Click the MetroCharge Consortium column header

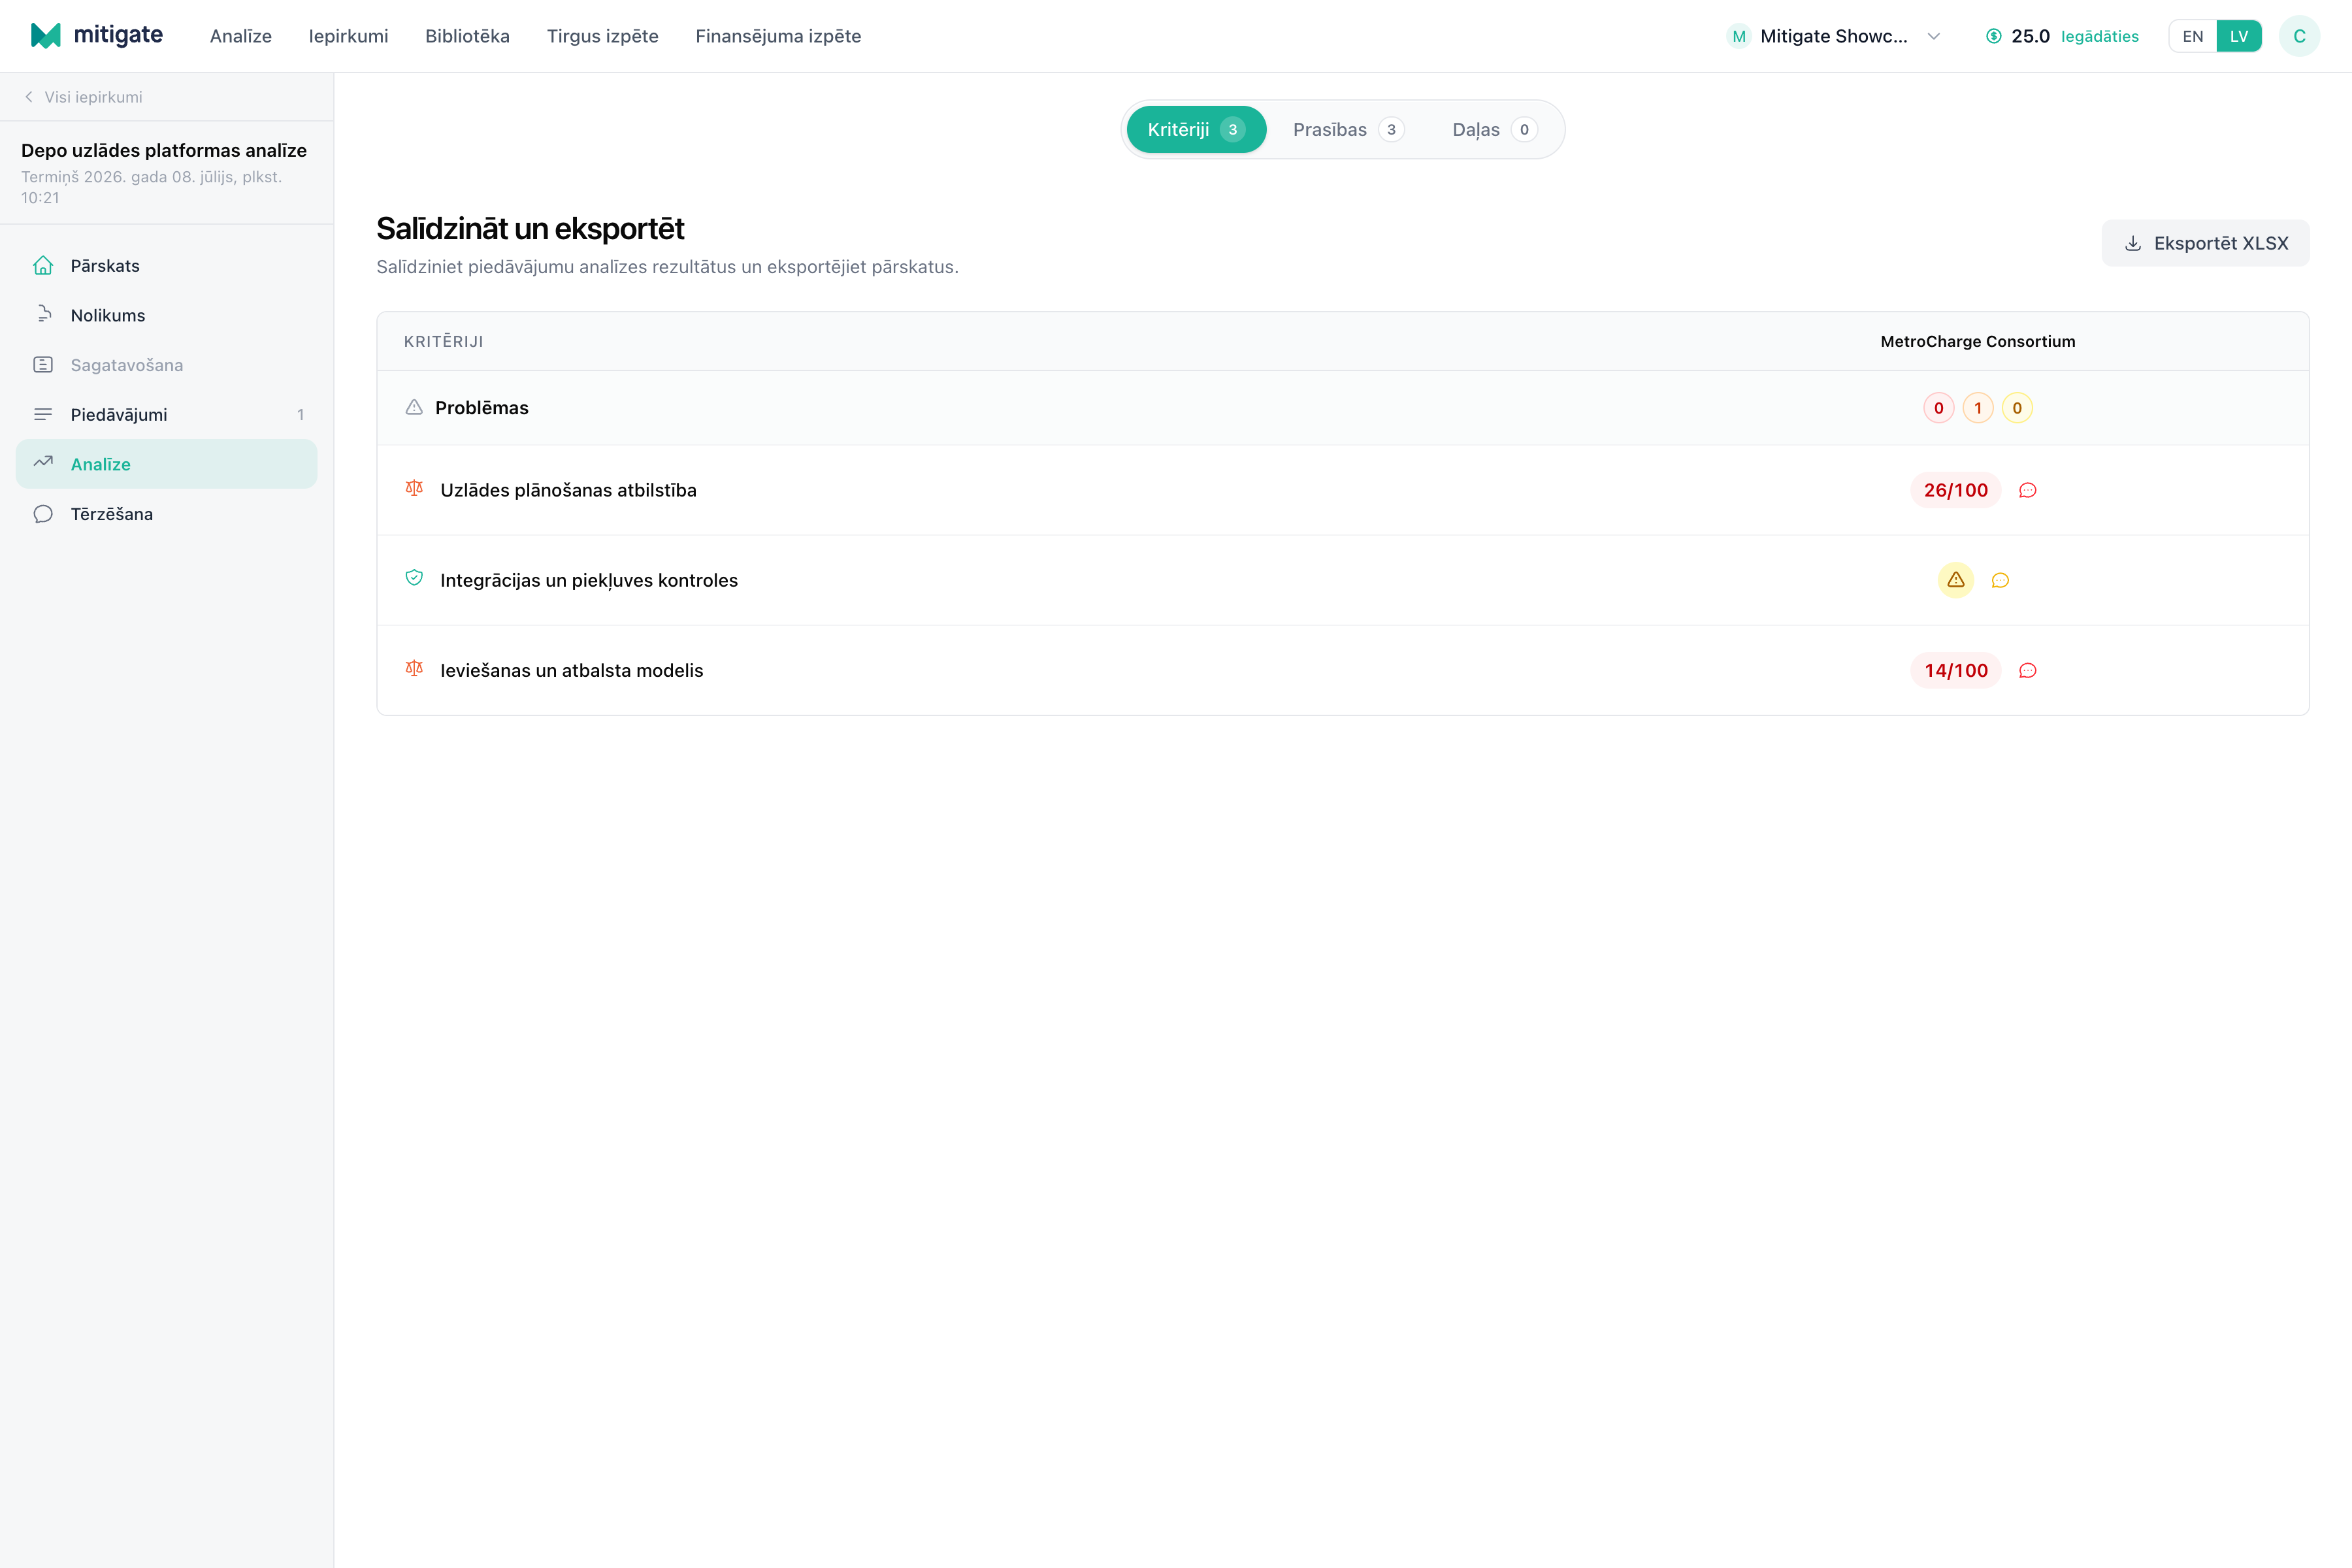tap(1977, 341)
